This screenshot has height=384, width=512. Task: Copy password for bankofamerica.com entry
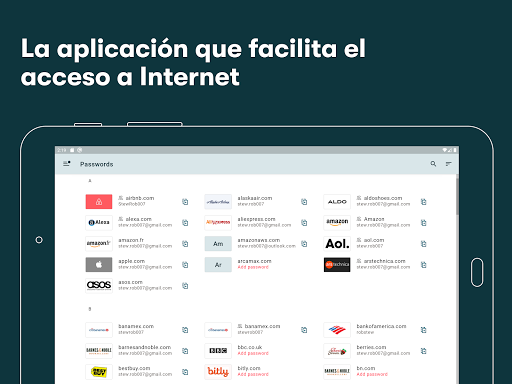(x=423, y=330)
